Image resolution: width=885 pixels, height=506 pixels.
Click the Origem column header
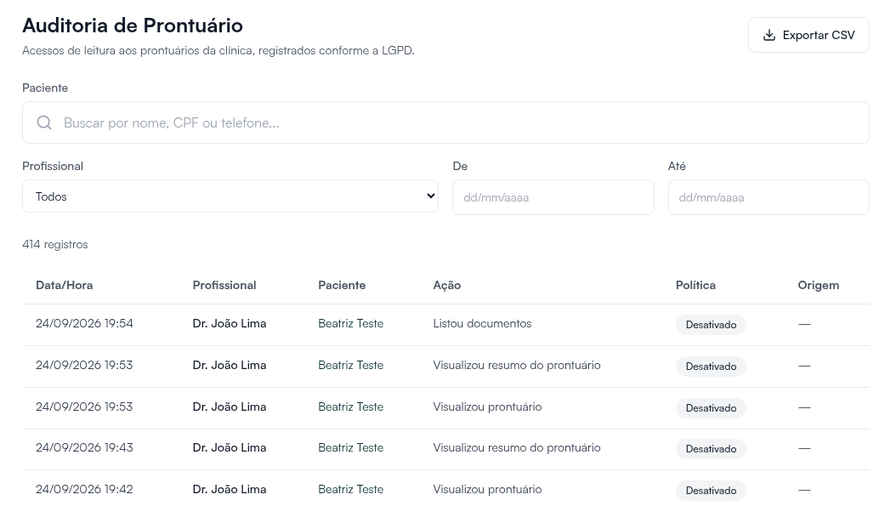[818, 285]
